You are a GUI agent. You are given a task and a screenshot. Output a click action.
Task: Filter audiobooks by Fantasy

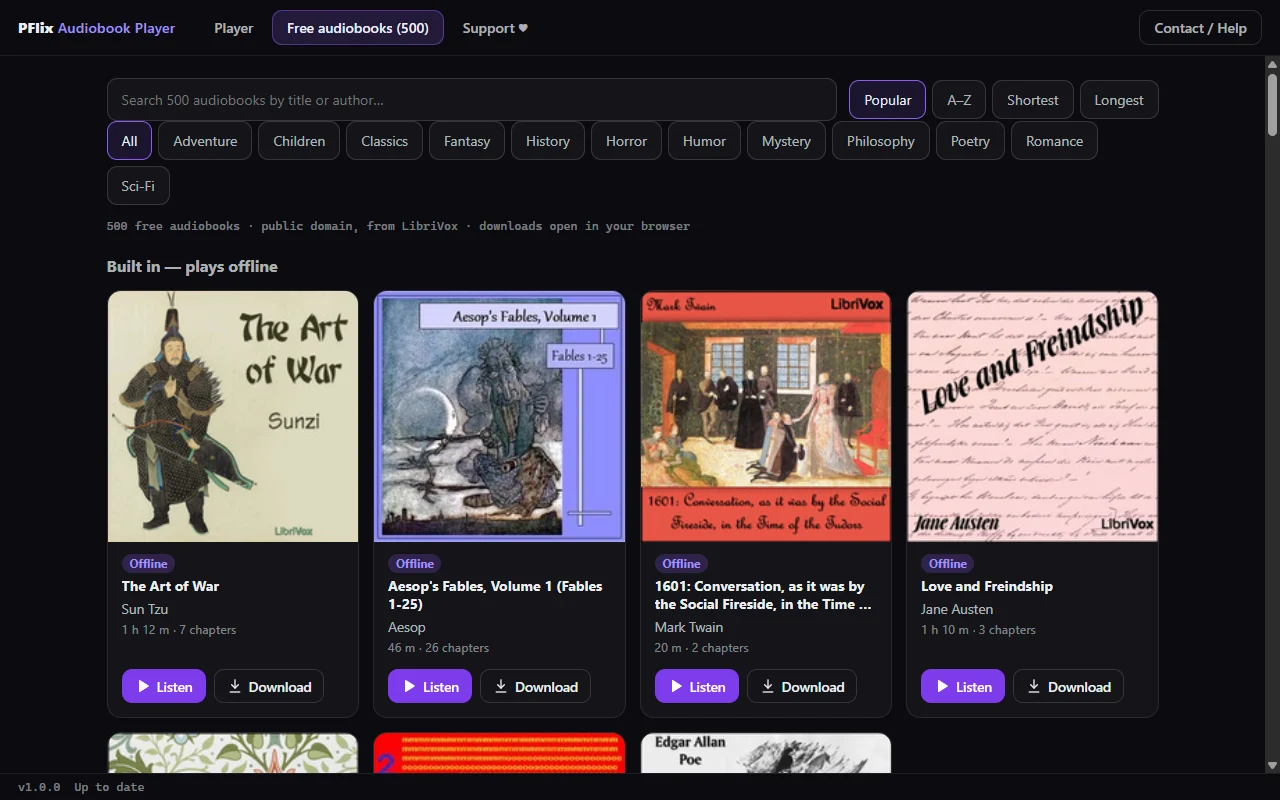[467, 141]
